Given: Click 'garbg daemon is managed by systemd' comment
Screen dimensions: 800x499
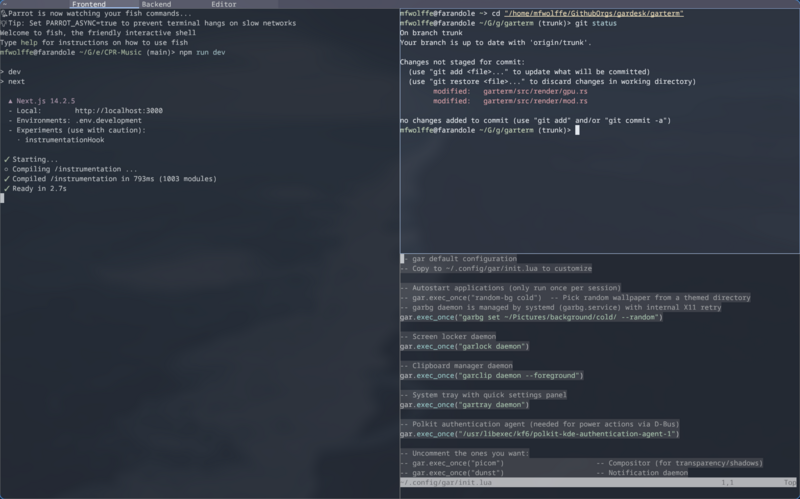Looking at the screenshot, I should coord(561,307).
